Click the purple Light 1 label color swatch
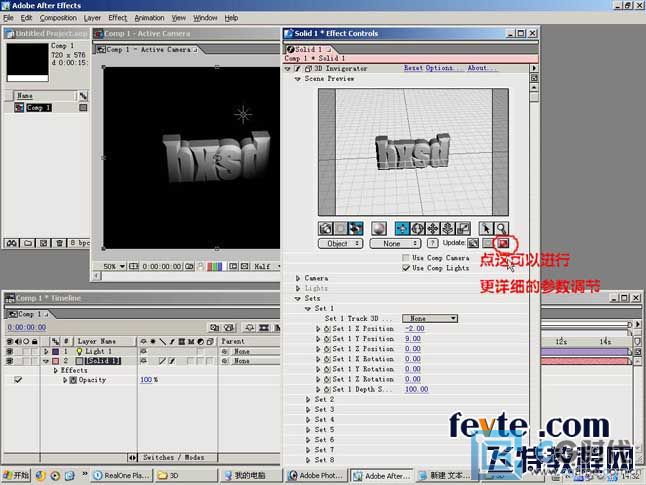 [x=56, y=351]
